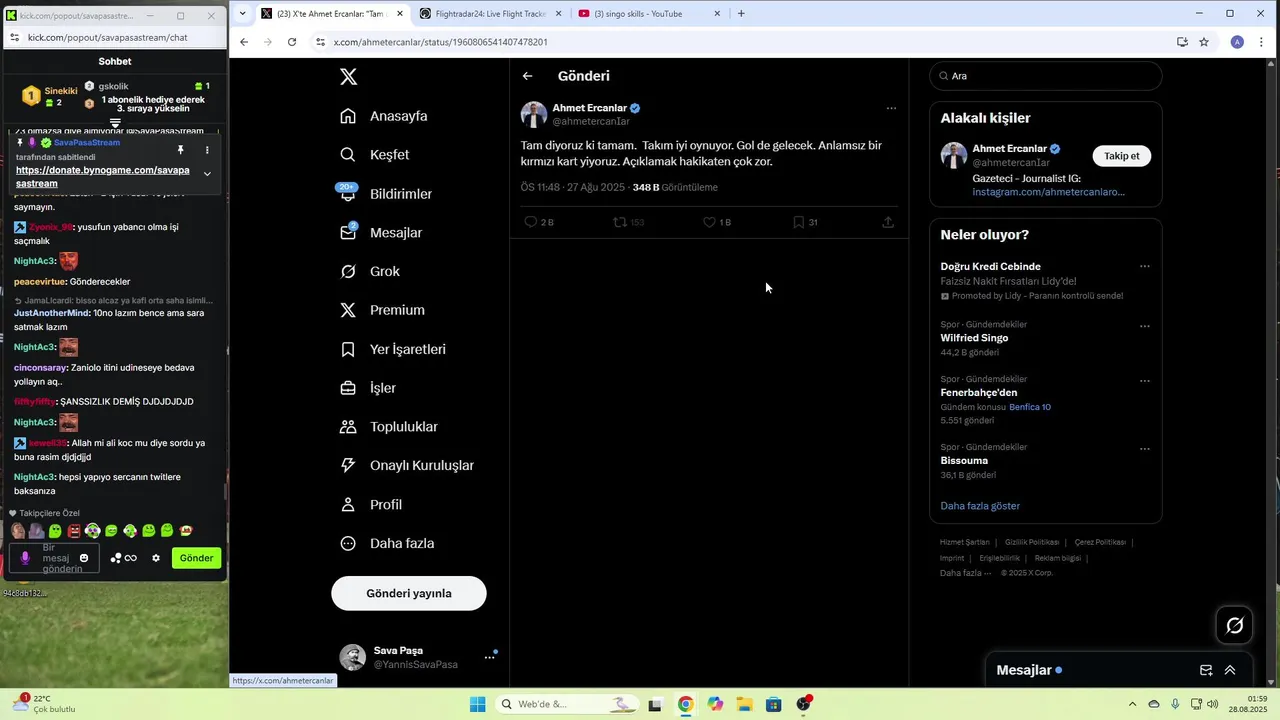The height and width of the screenshot is (720, 1280).
Task: Open Keşfet in the X sidebar
Action: click(x=375, y=155)
